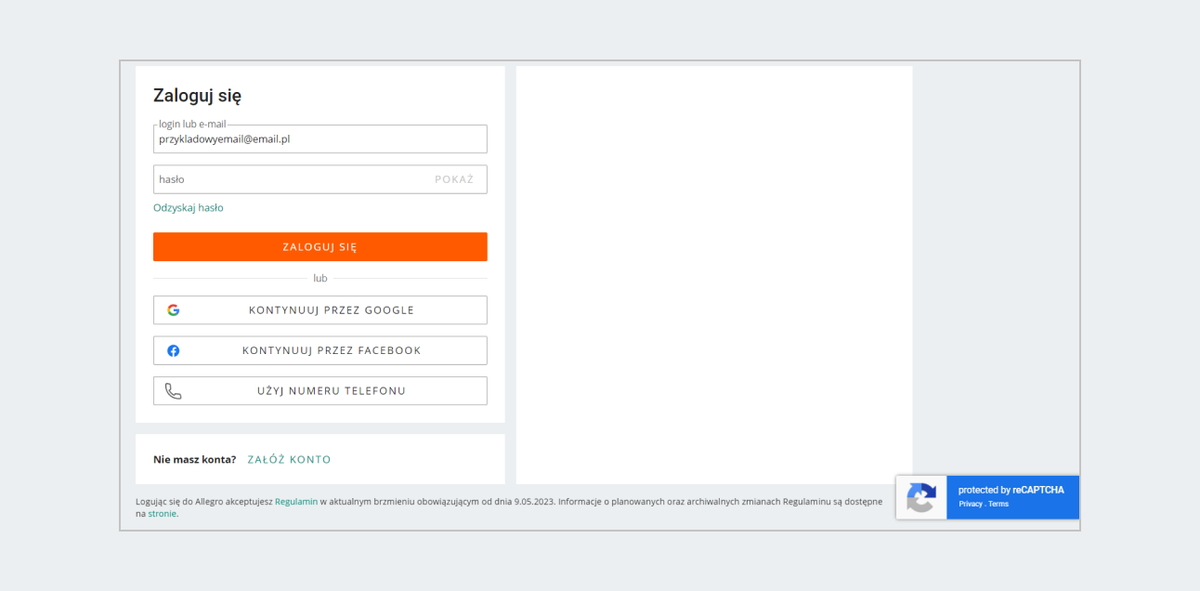The image size is (1200, 591).
Task: Continue with KONTYNUUJ PRZEZ FACEBOOK
Action: (x=320, y=351)
